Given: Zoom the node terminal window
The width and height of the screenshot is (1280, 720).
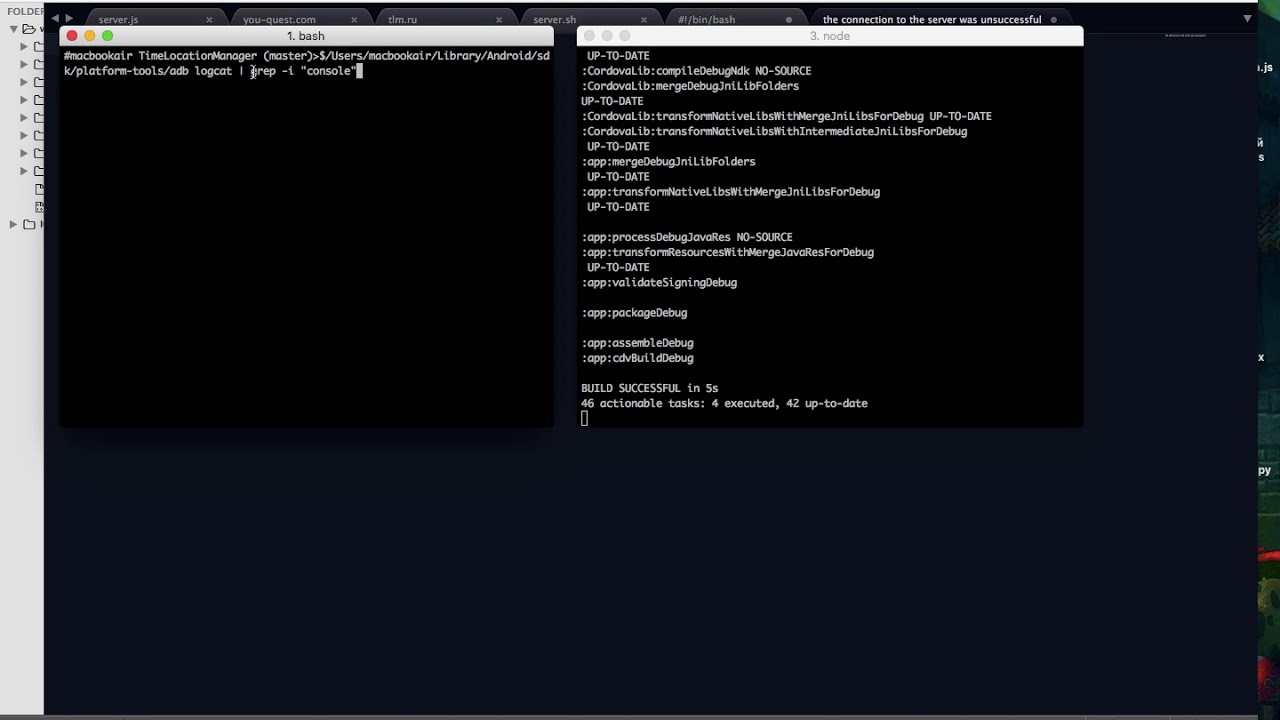Looking at the screenshot, I should tap(625, 36).
